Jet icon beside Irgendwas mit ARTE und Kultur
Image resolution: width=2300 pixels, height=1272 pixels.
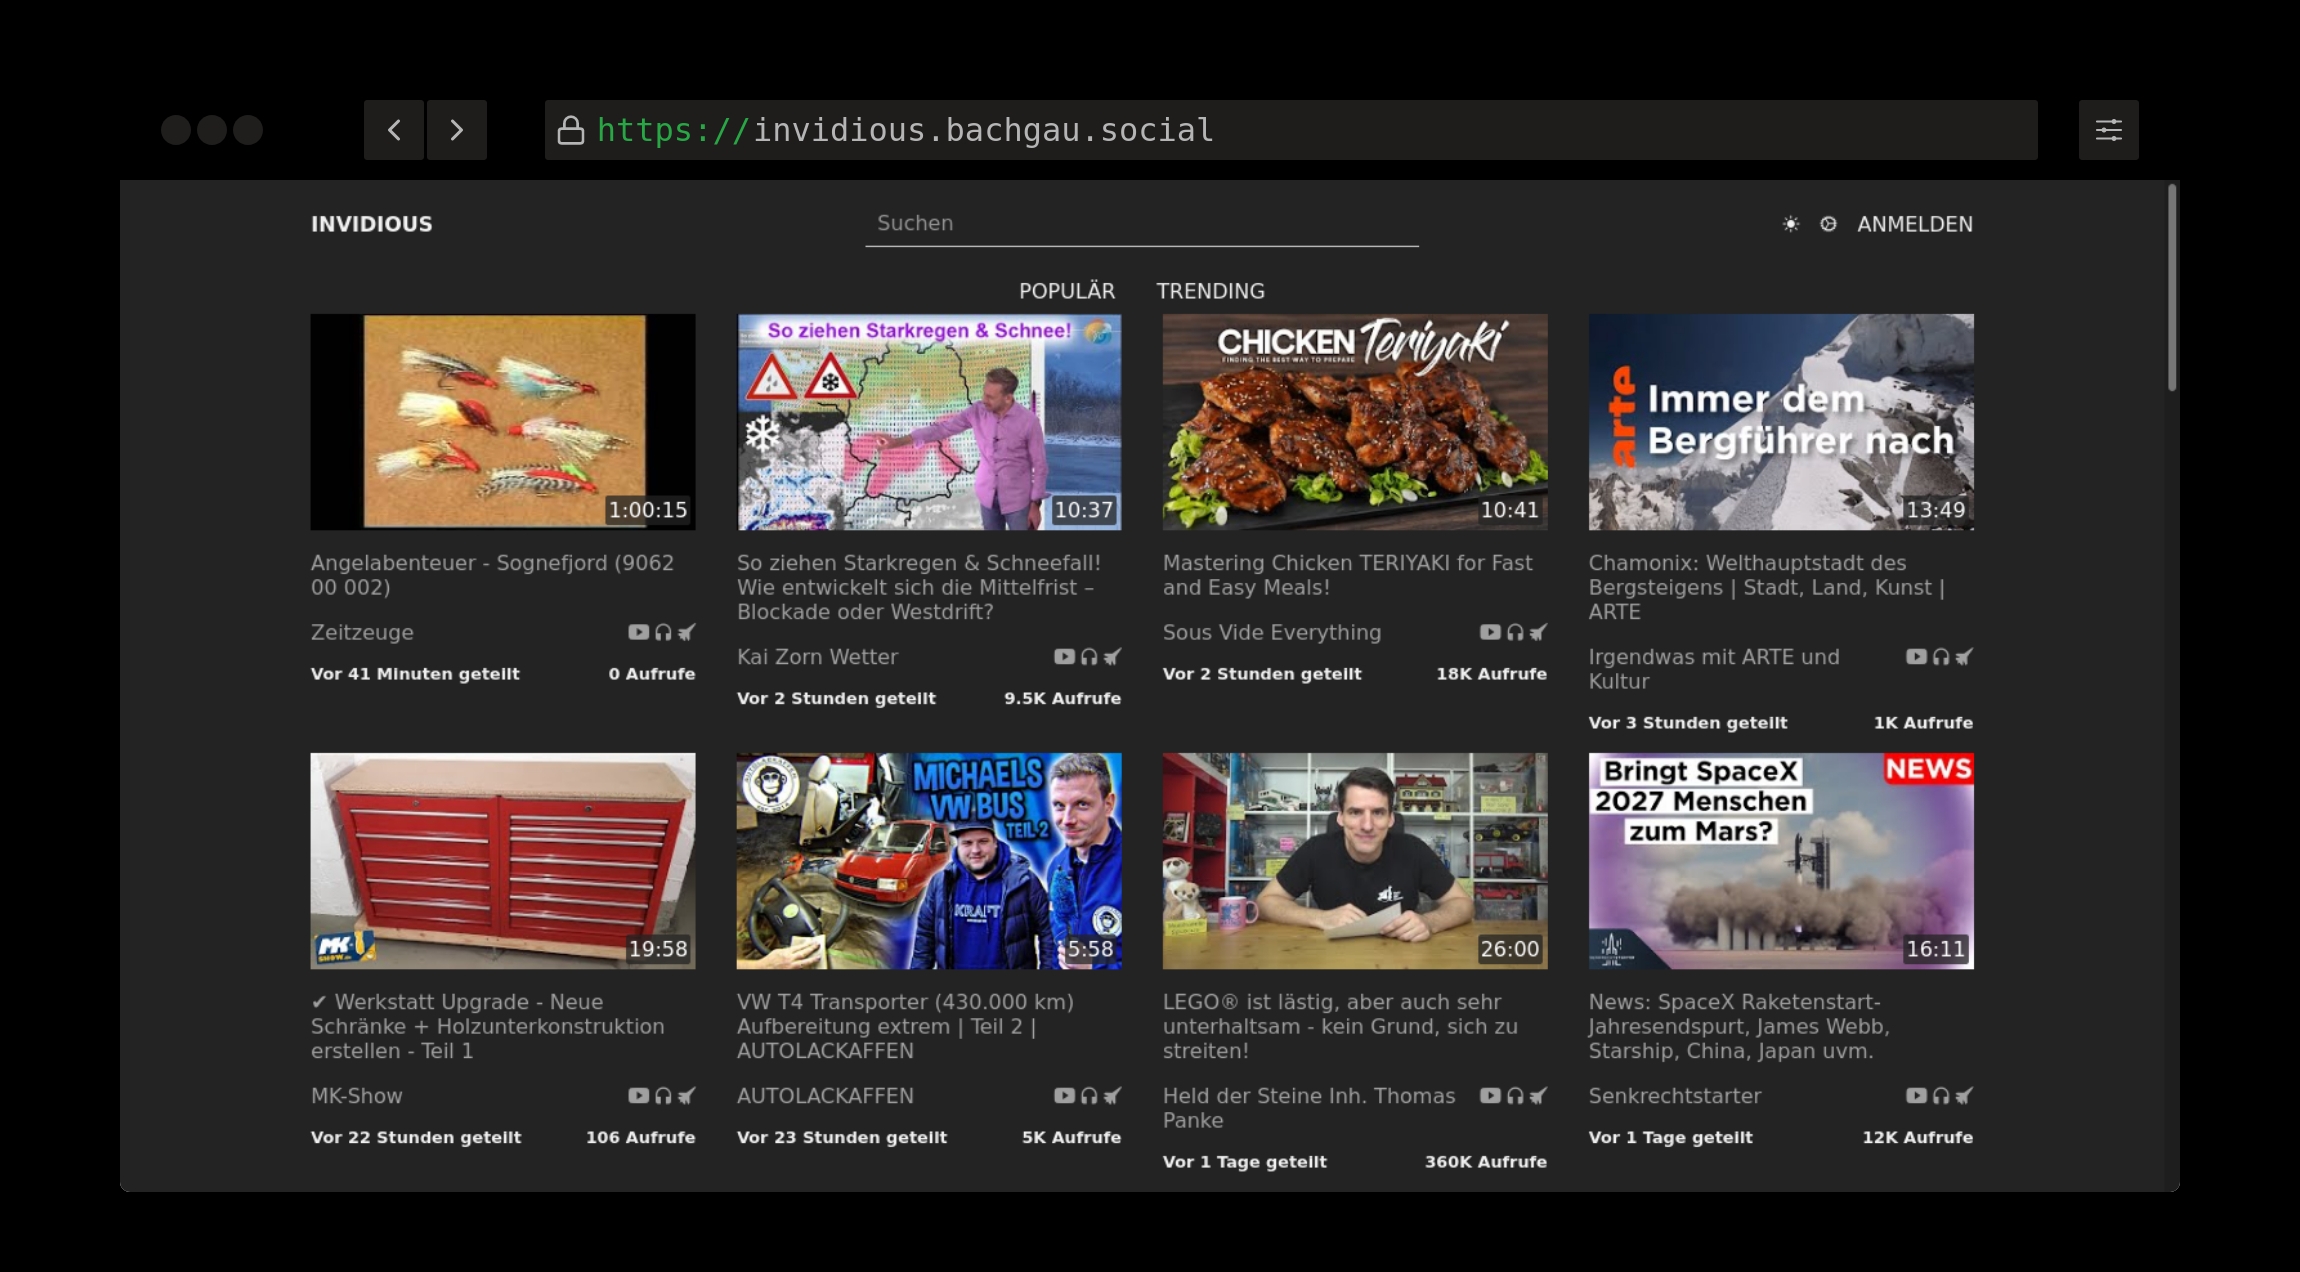(x=1964, y=657)
